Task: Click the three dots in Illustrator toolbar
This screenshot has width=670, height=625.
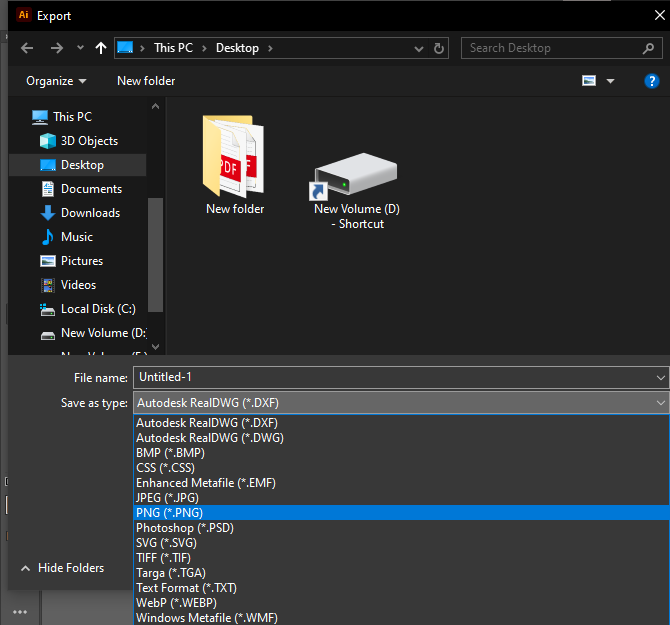Action: (20, 612)
